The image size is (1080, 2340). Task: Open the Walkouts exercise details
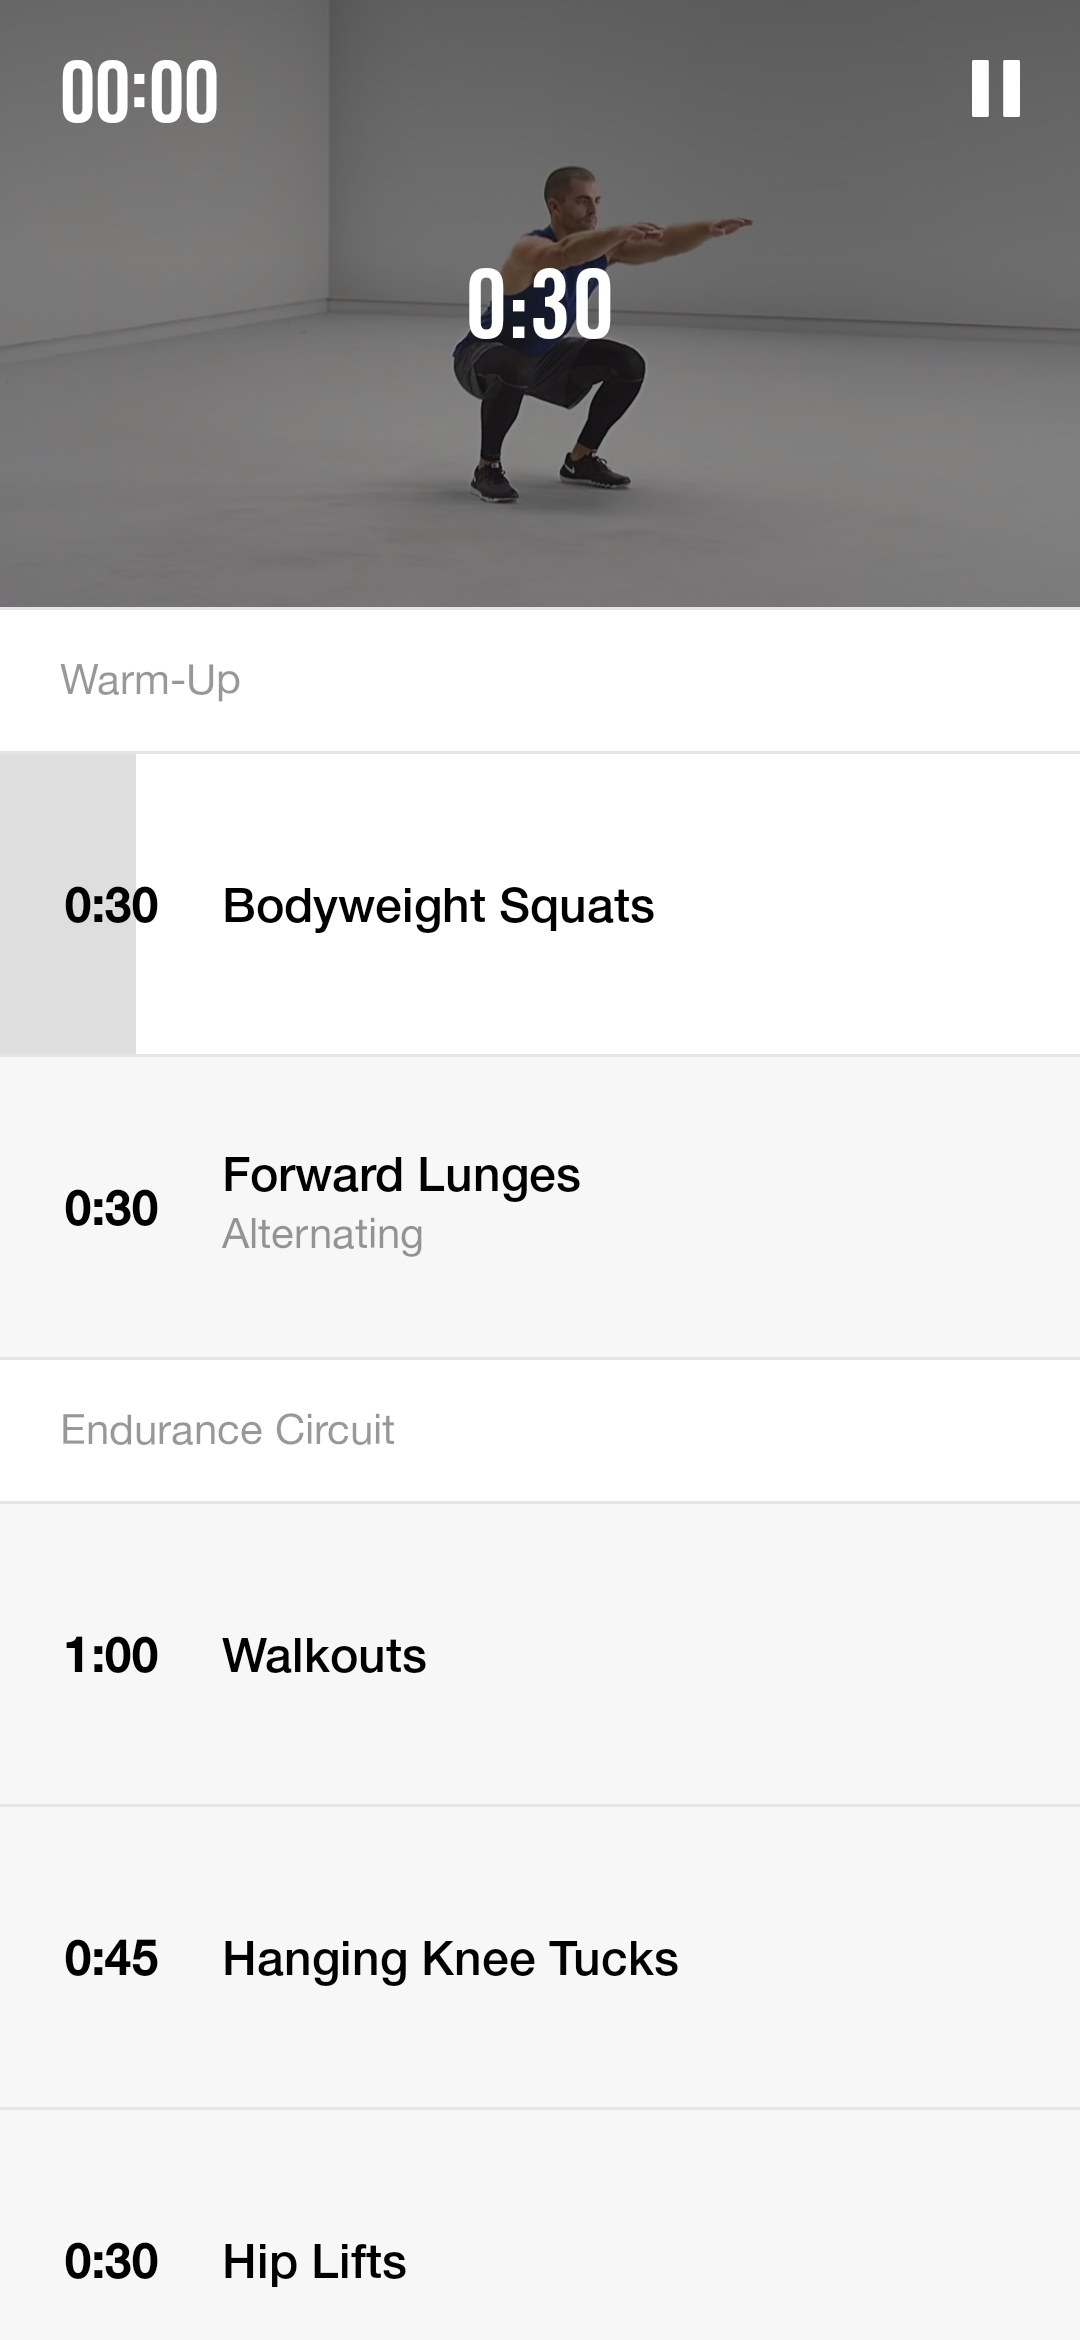(324, 1655)
